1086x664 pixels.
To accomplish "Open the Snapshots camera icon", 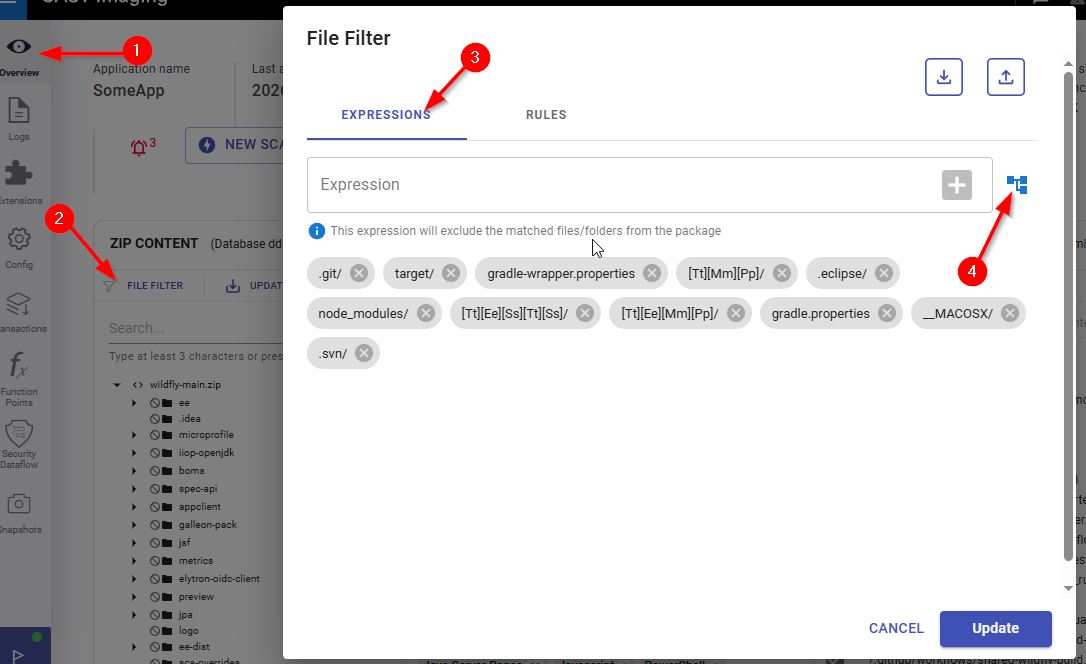I will [x=19, y=505].
